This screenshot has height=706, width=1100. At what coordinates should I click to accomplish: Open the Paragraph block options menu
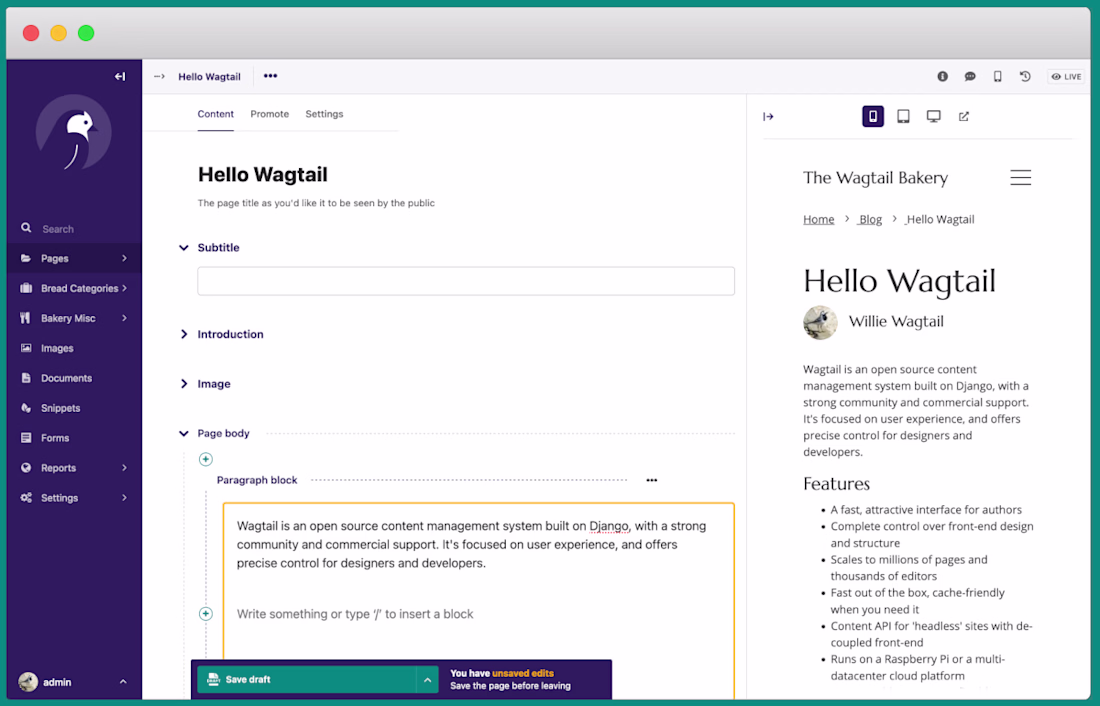[x=652, y=480]
